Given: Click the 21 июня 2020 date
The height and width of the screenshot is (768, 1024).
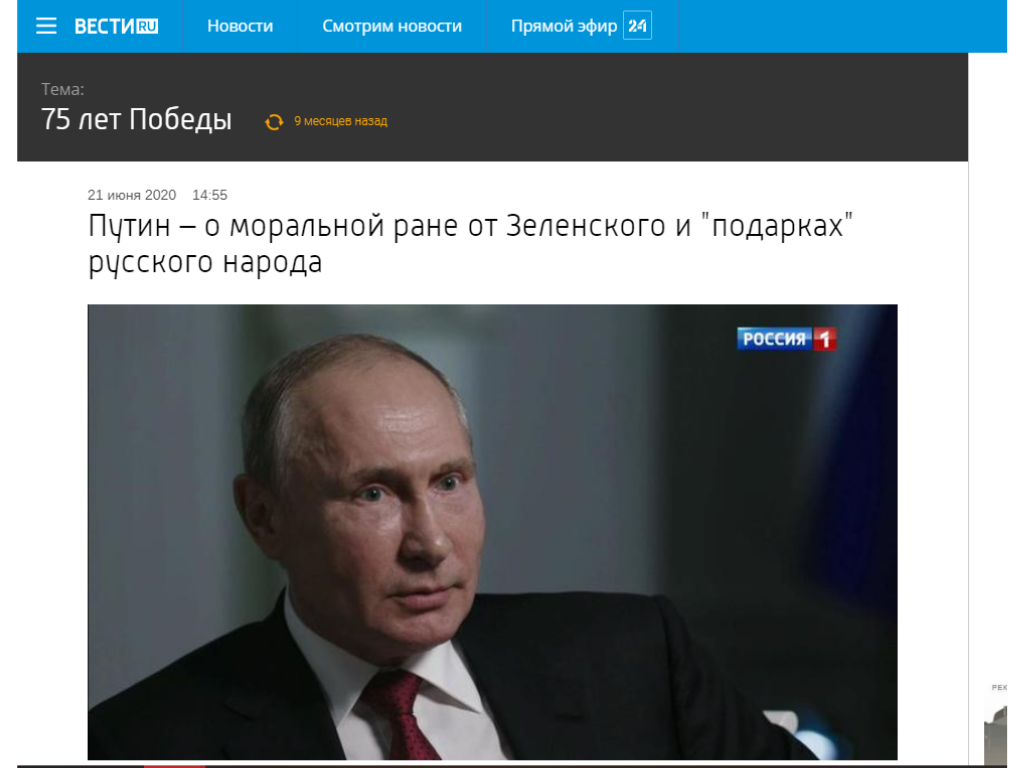Looking at the screenshot, I should pyautogui.click(x=132, y=195).
